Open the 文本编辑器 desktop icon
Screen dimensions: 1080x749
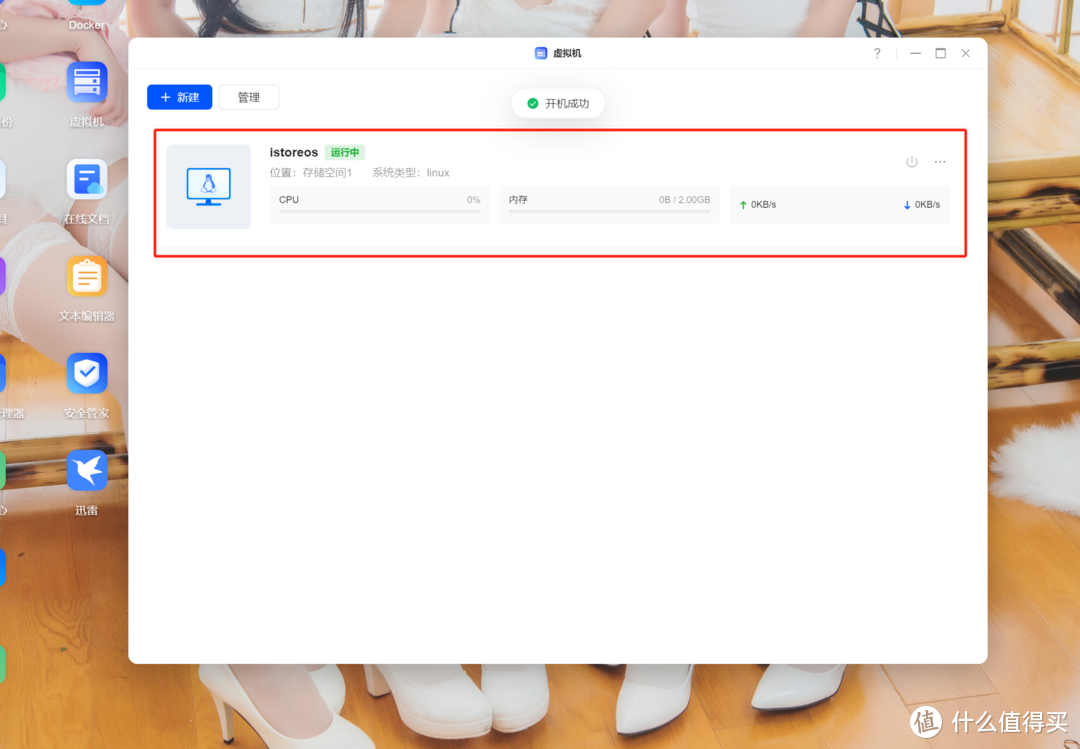tap(87, 277)
